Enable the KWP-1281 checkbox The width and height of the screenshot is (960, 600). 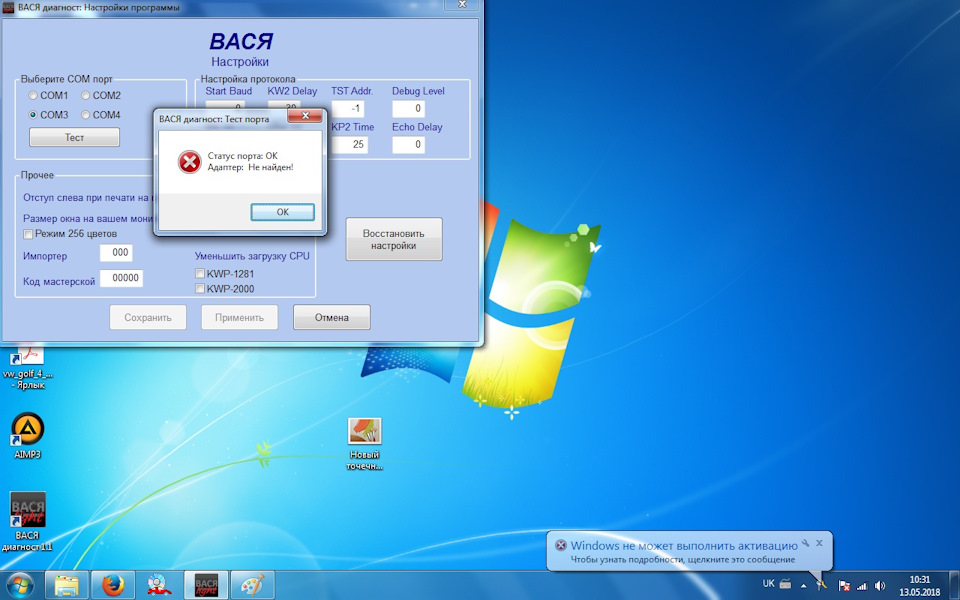200,274
